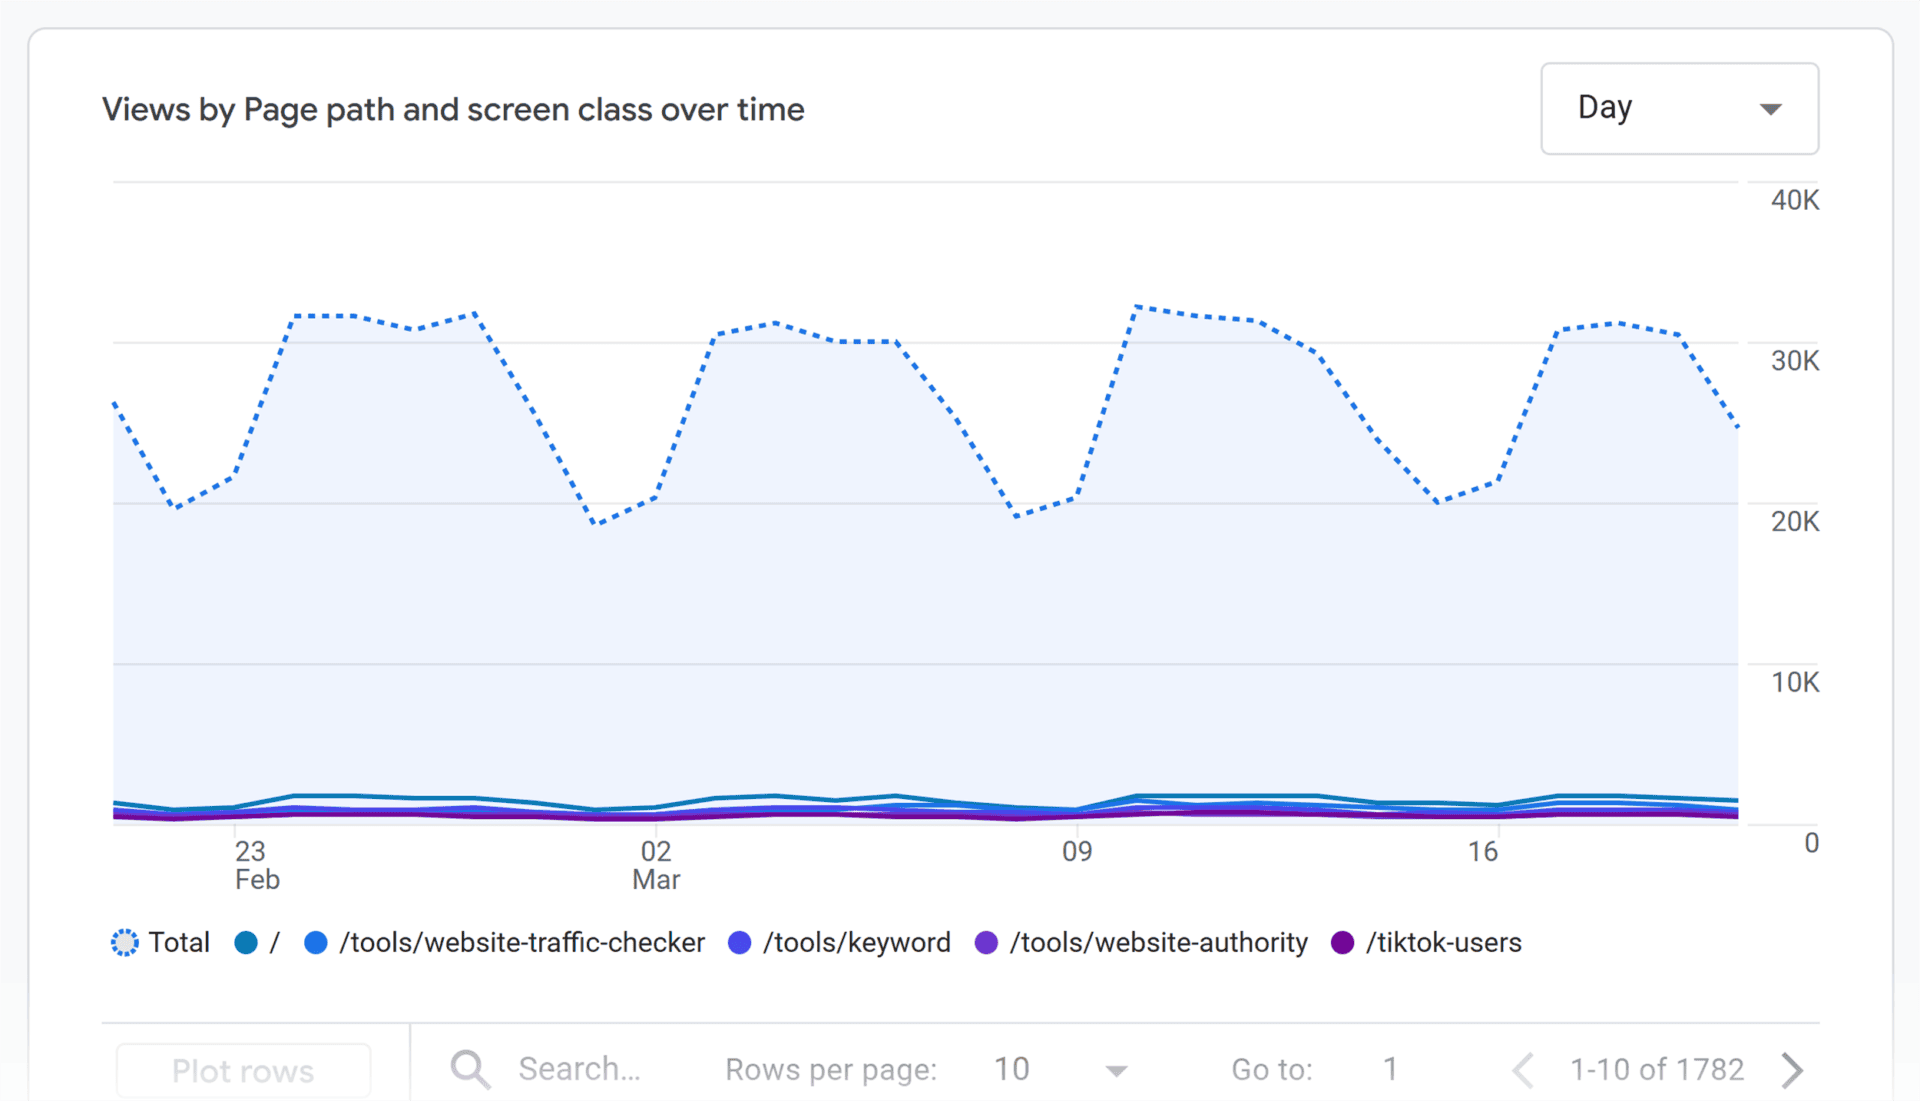The image size is (1920, 1101).
Task: Go to previous page arrow
Action: click(1523, 1069)
